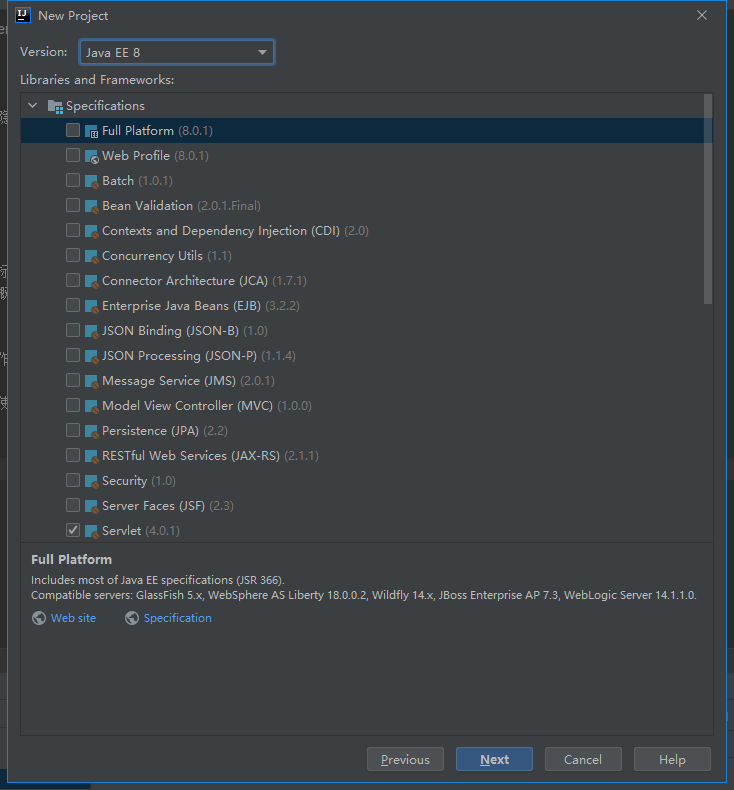The width and height of the screenshot is (734, 790).
Task: Click the Model View Controller library icon
Action: coord(91,406)
